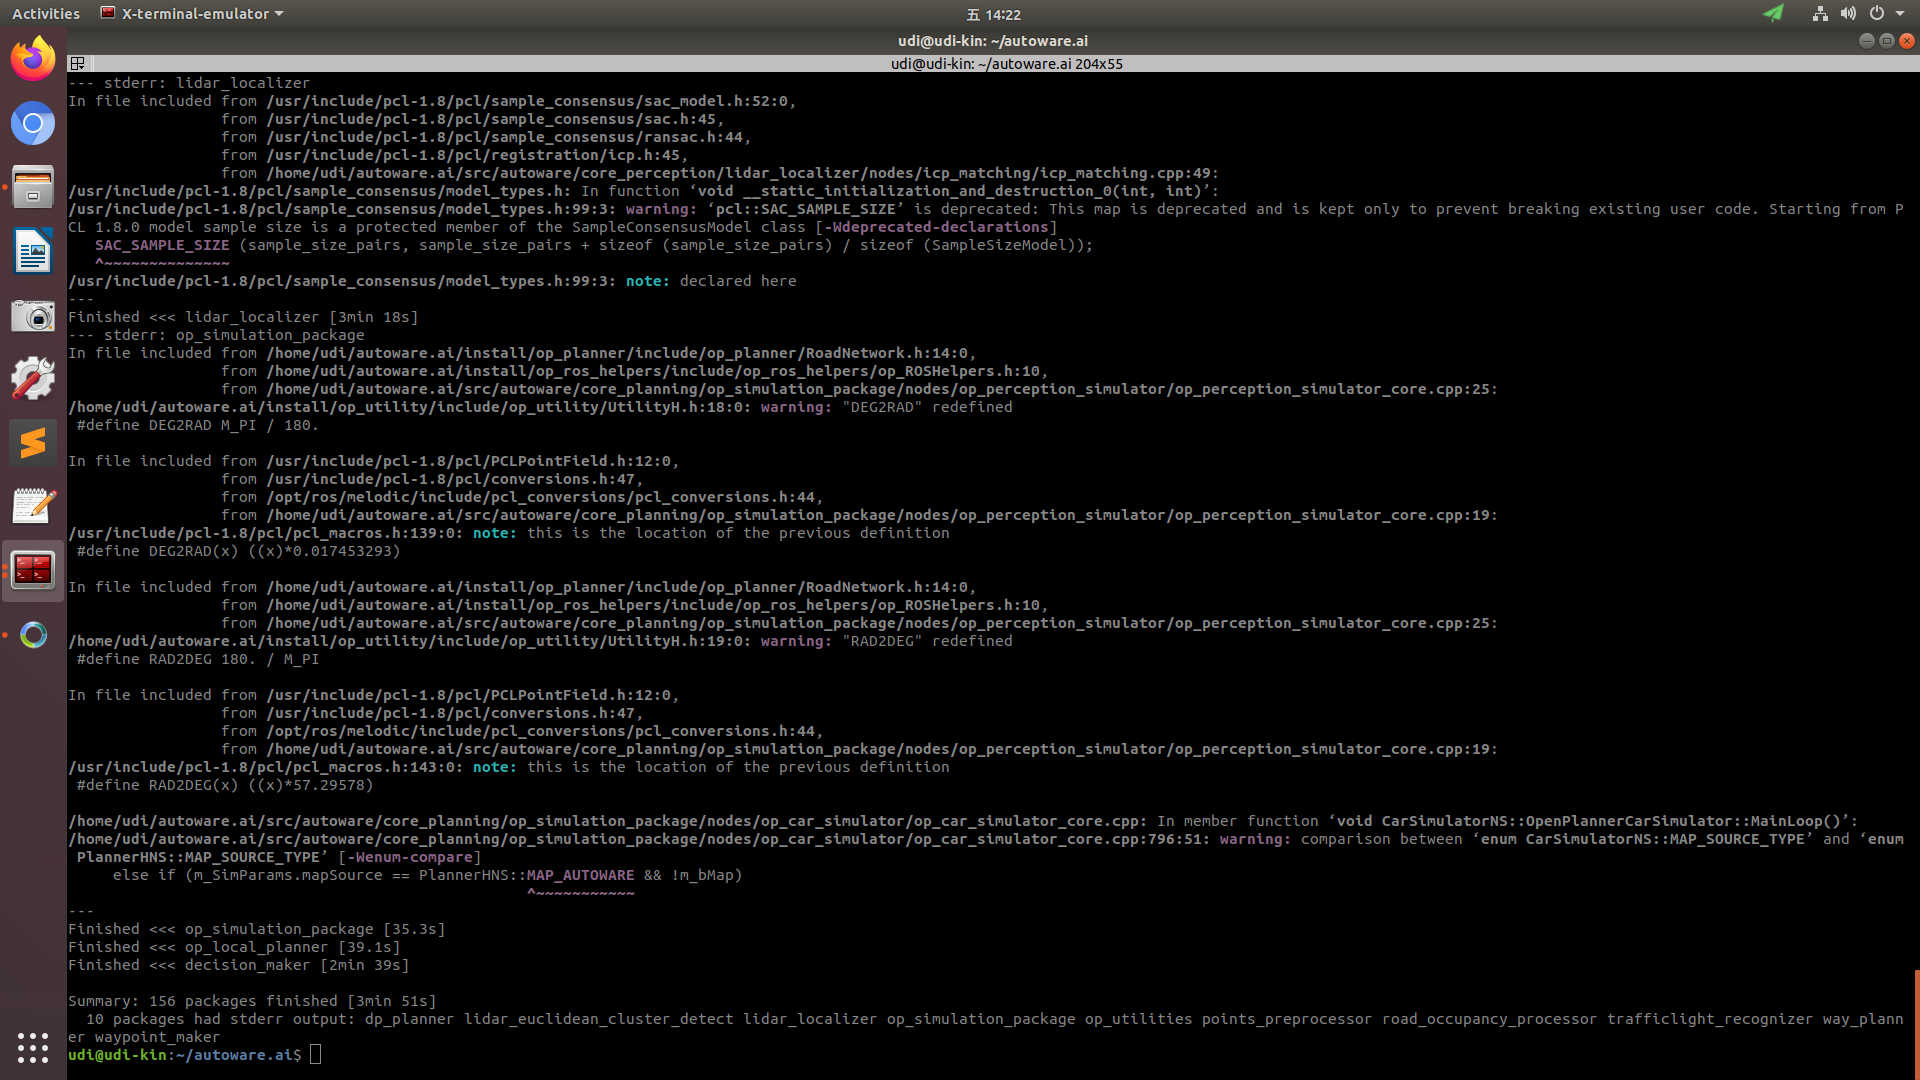
Task: Click the terminal scrollbar handle
Action: coord(1917,1024)
